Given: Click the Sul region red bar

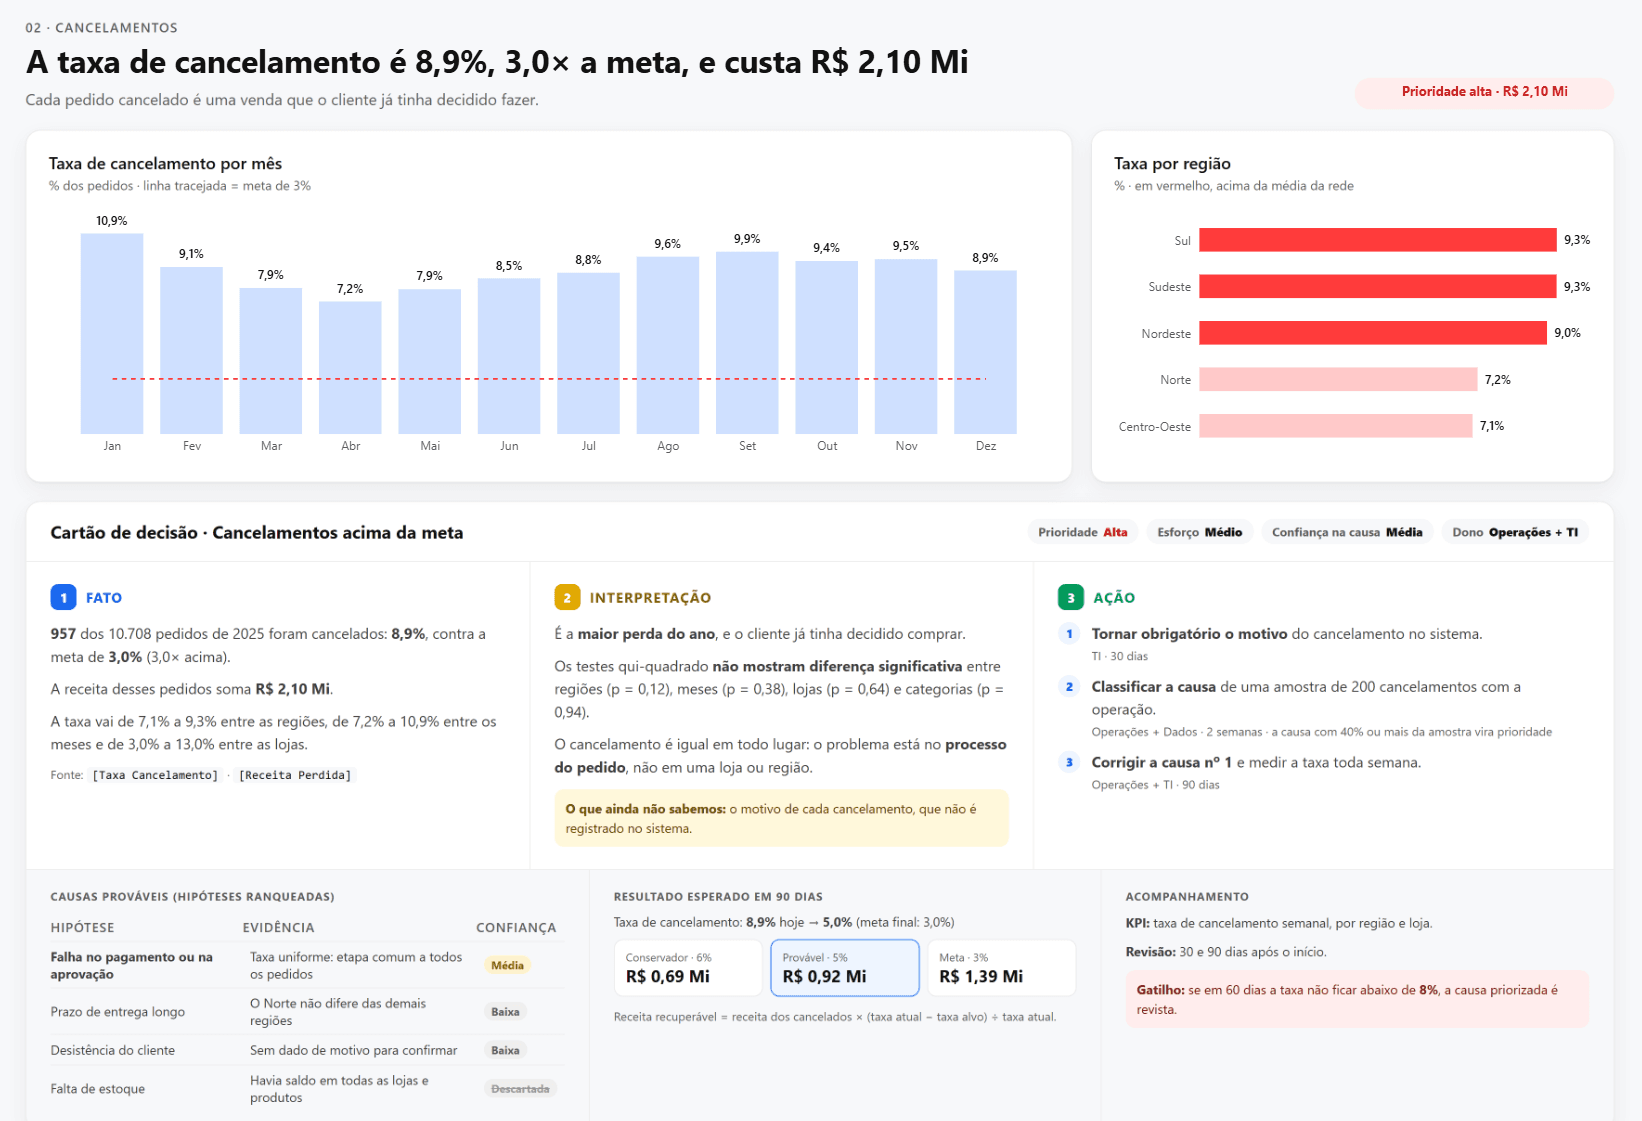Looking at the screenshot, I should (1378, 240).
